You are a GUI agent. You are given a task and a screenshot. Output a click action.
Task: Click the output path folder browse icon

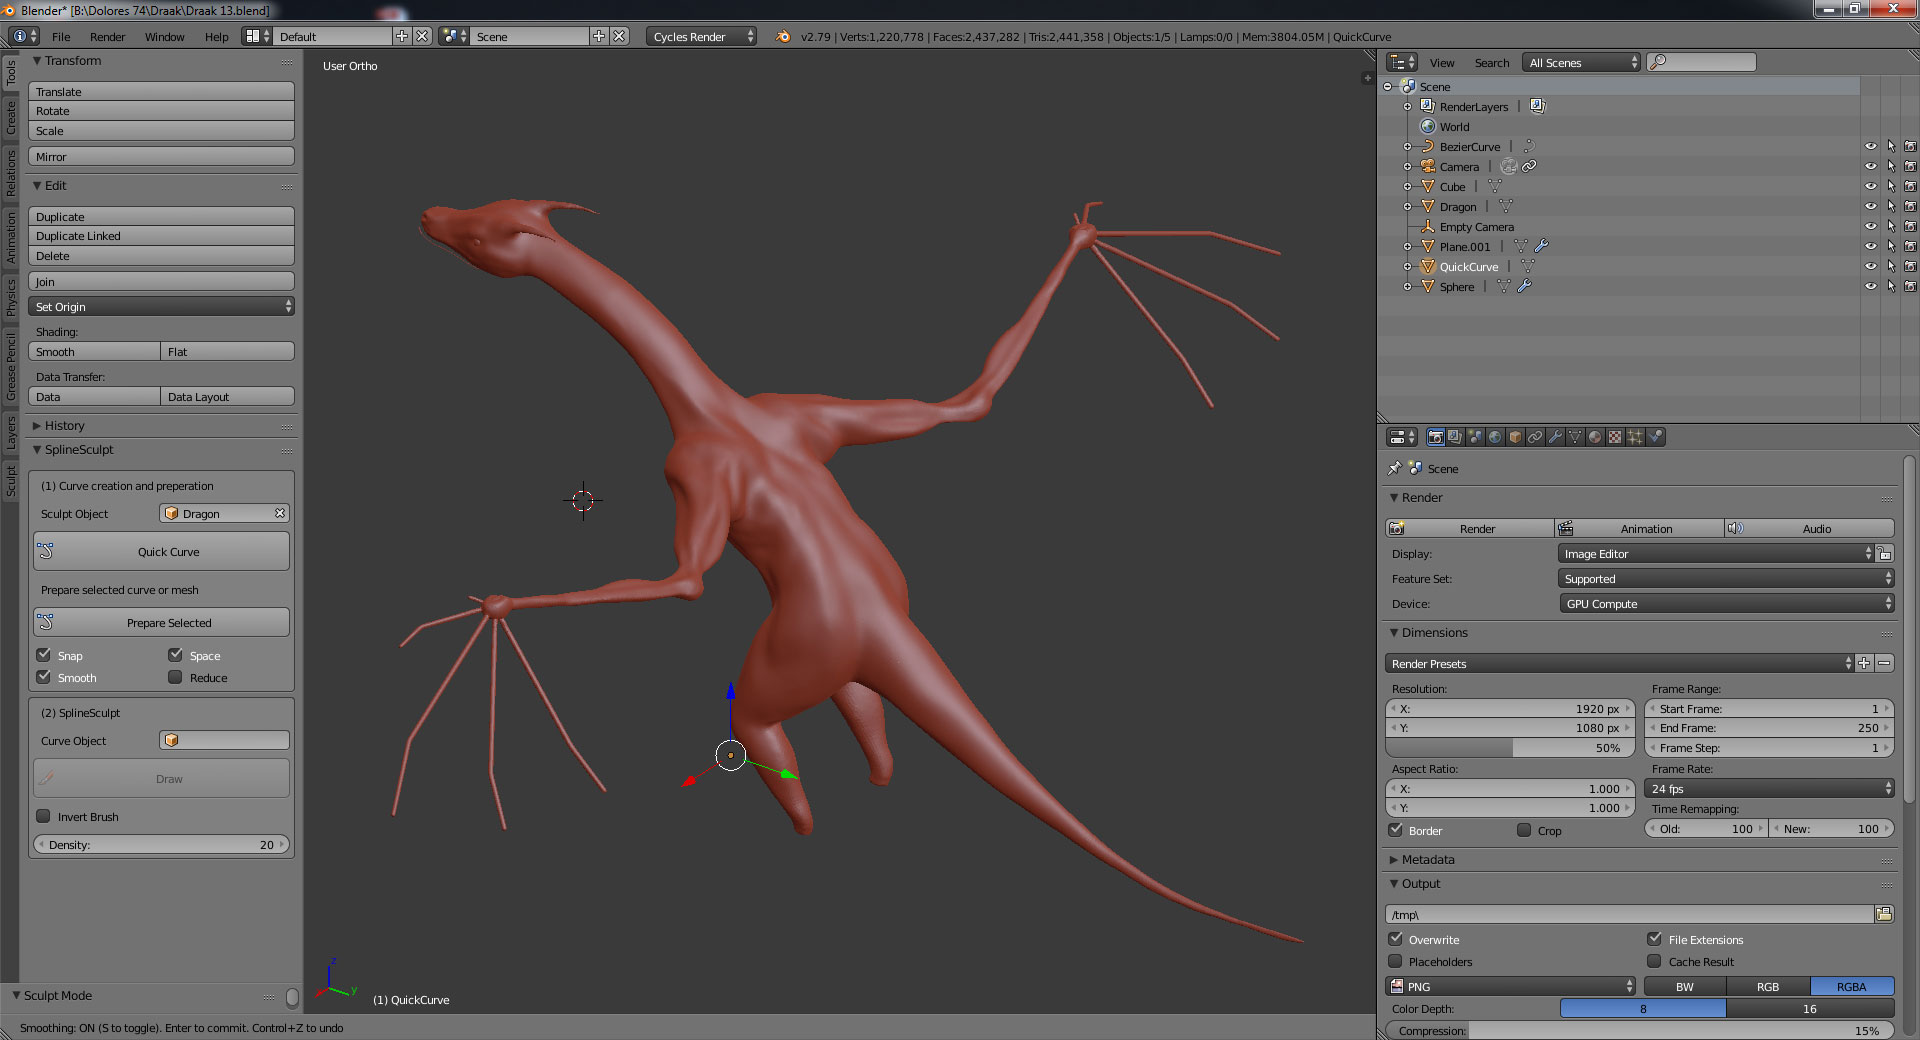[x=1884, y=914]
